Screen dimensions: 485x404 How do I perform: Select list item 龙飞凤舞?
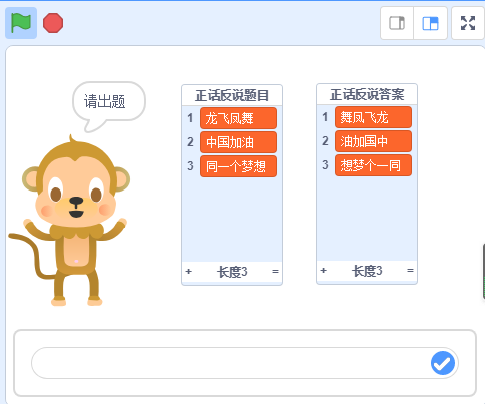238,118
